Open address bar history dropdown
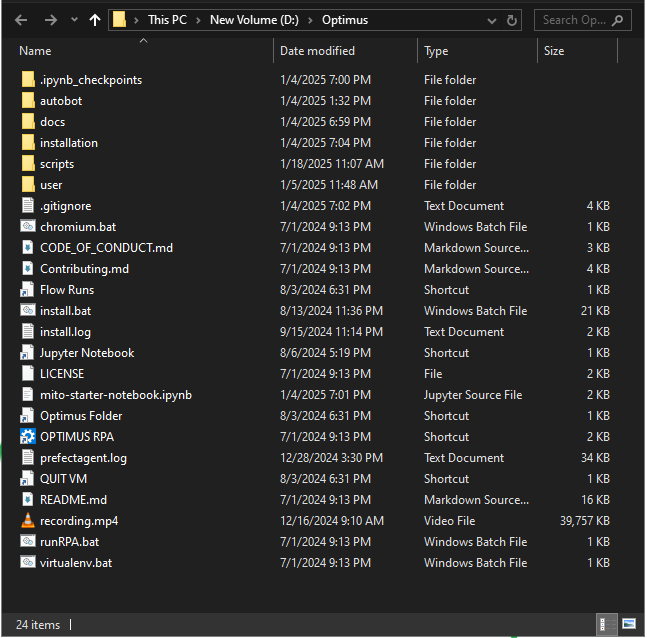Image resolution: width=647 pixels, height=638 pixels. (491, 21)
